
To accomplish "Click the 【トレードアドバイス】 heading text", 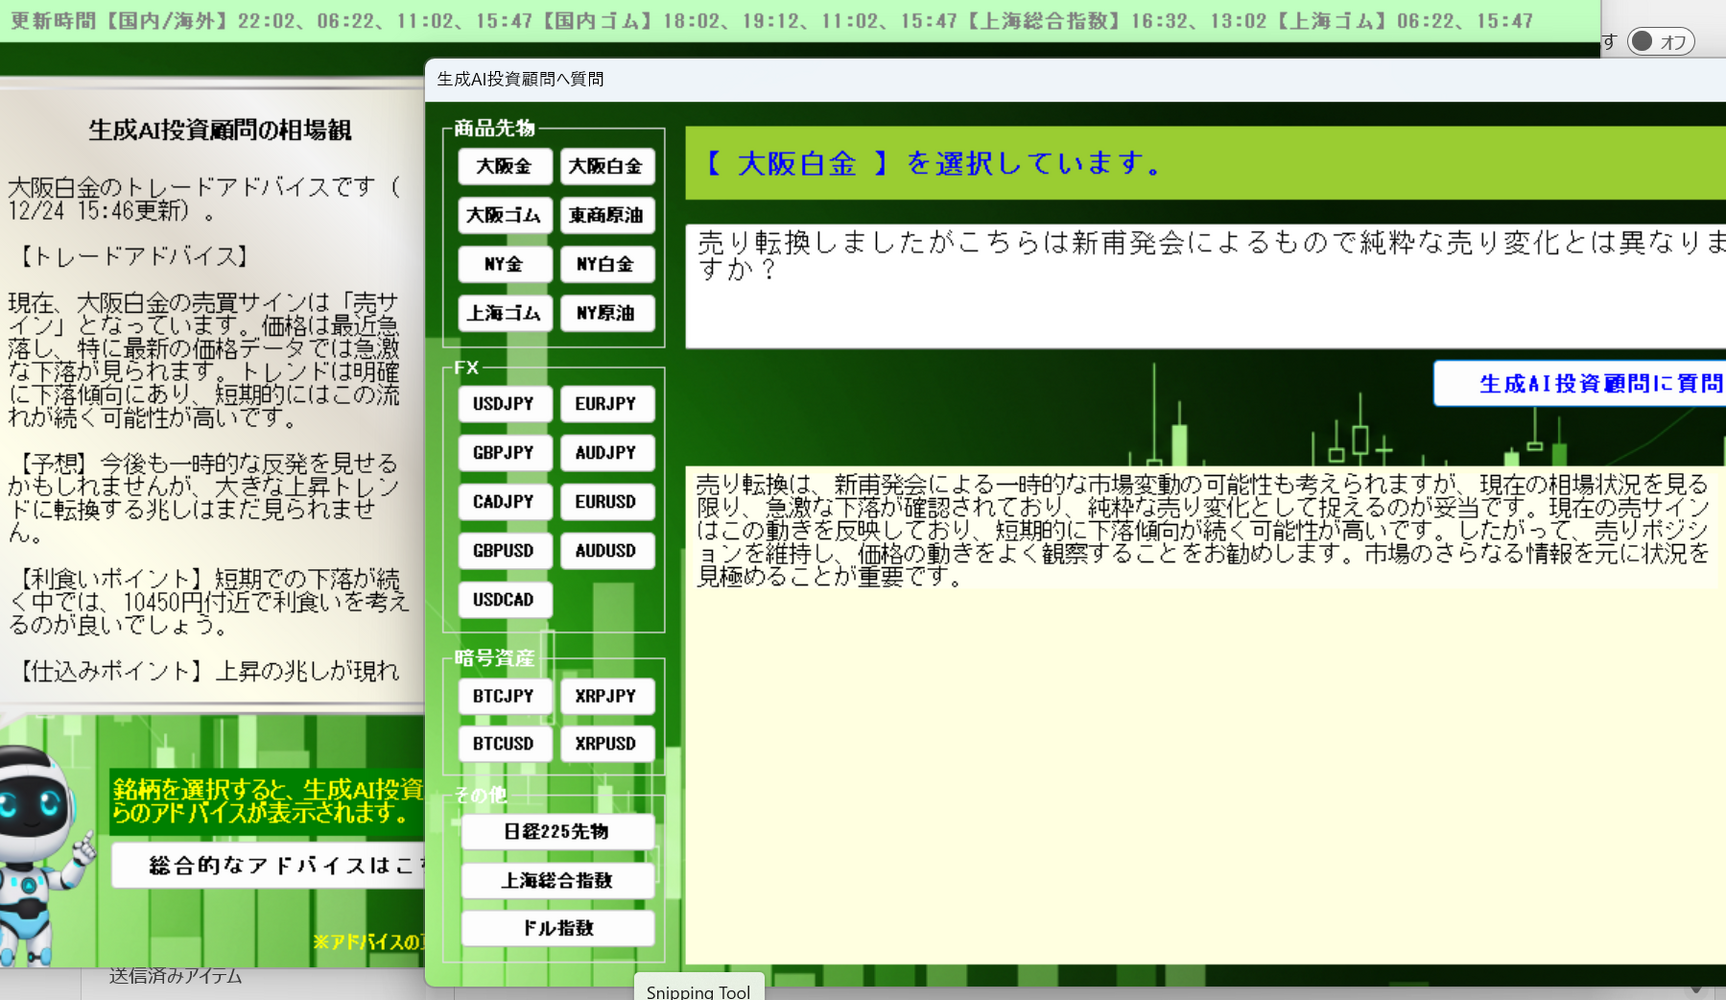I will point(133,257).
